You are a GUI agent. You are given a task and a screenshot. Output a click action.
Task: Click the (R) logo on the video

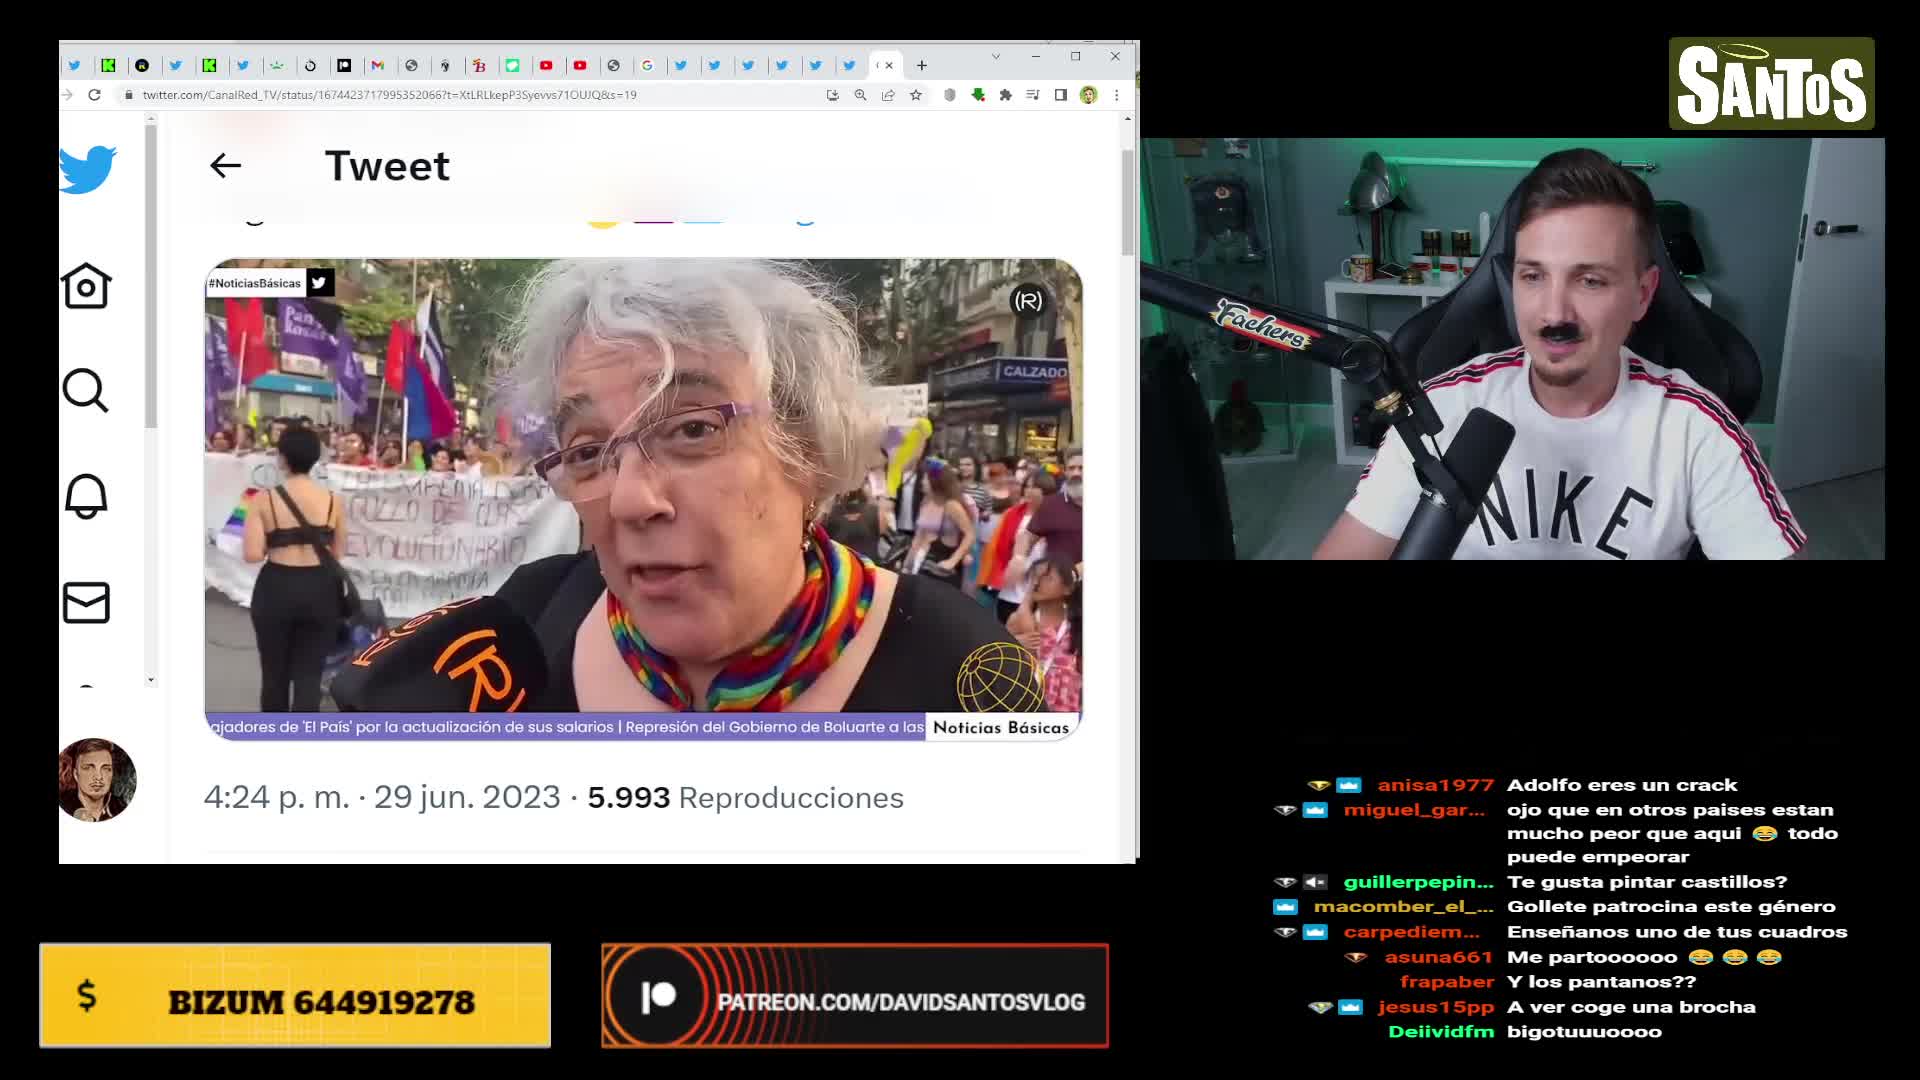coord(1028,301)
